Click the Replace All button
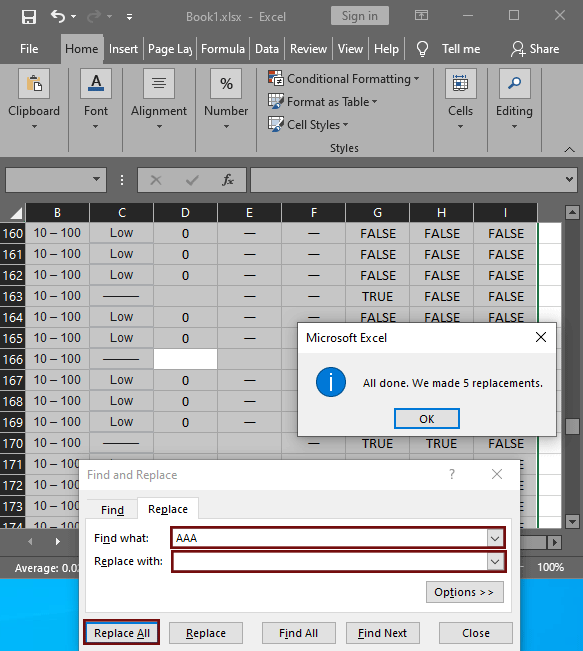Image resolution: width=583 pixels, height=651 pixels. [122, 633]
